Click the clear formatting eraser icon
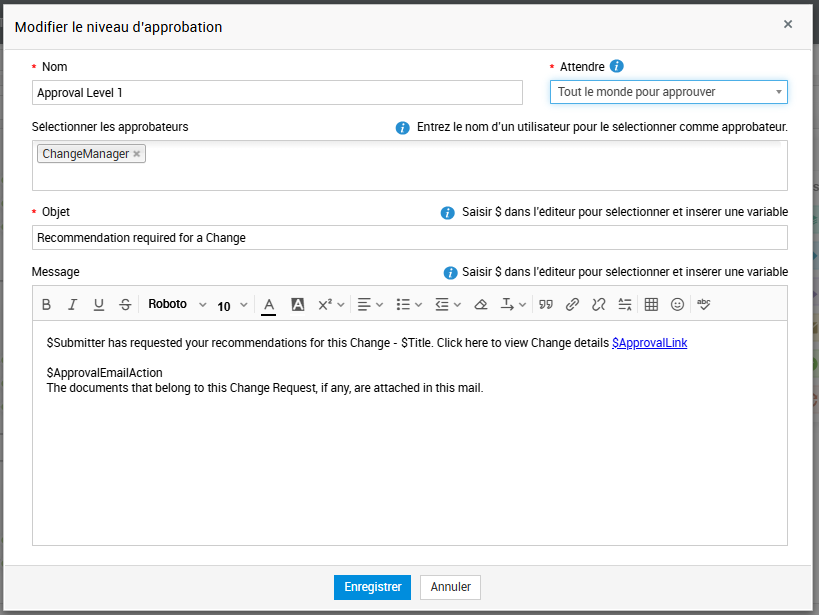 481,305
